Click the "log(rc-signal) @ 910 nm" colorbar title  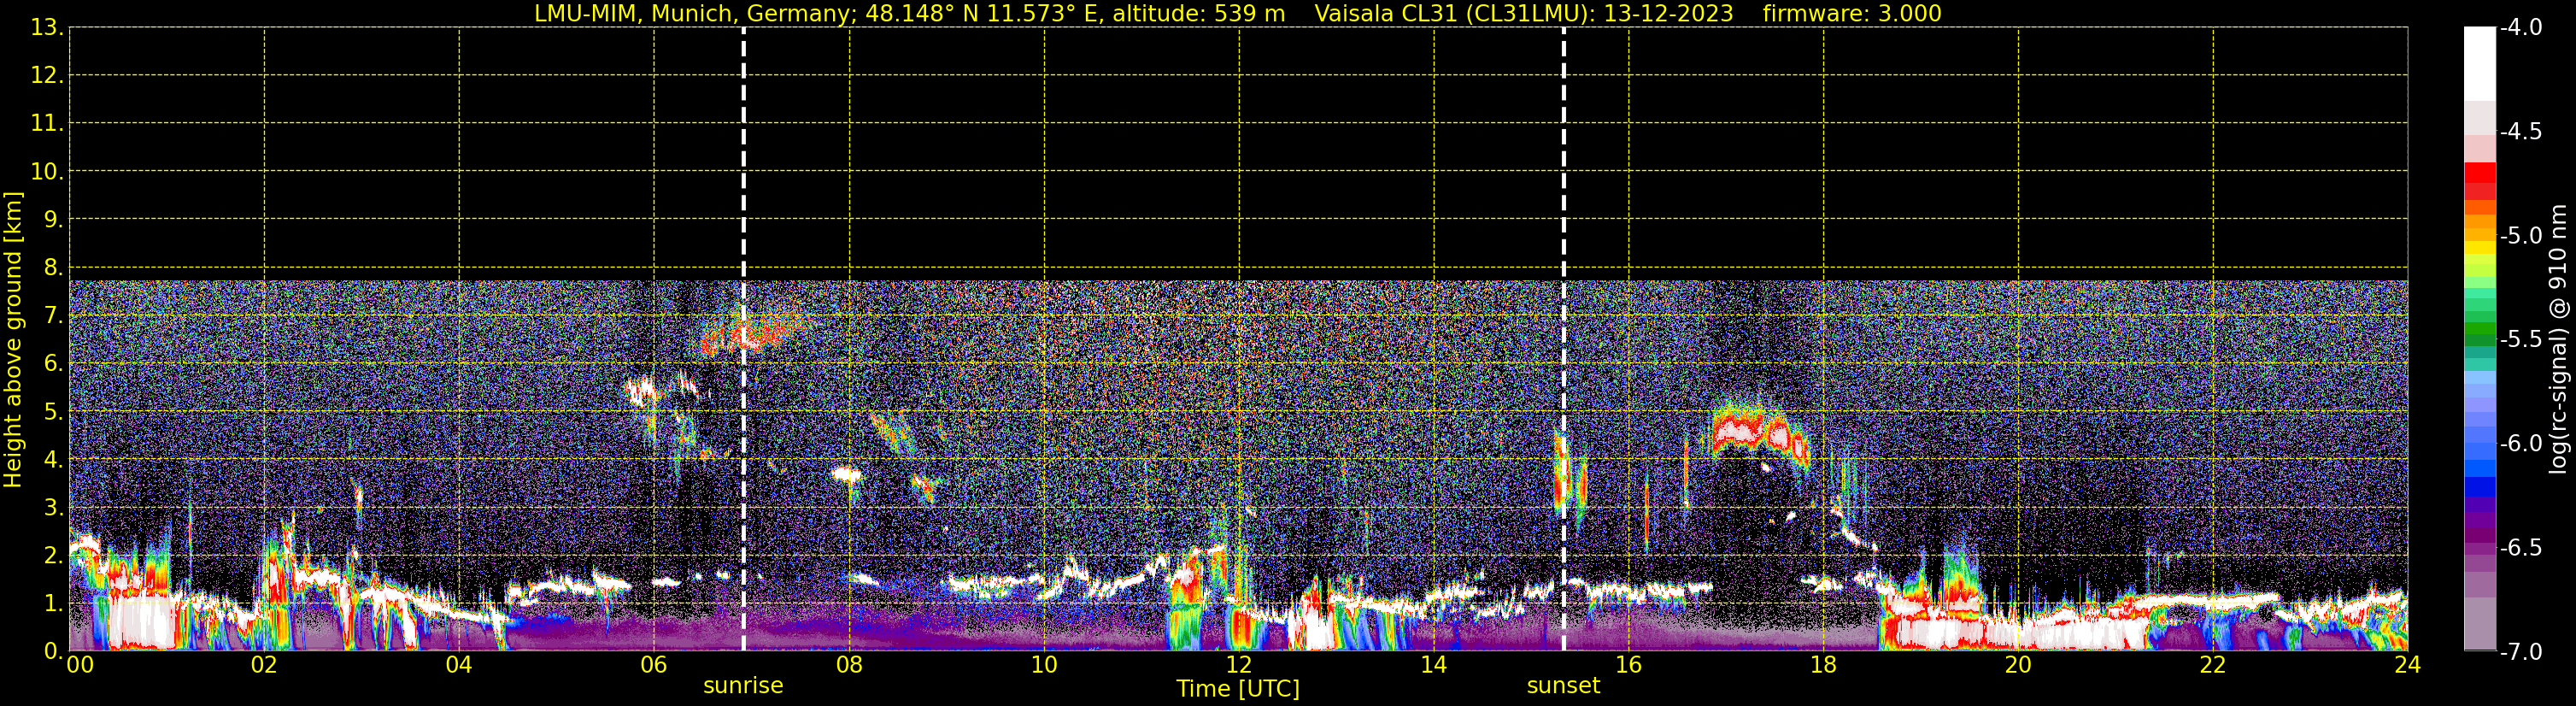[2559, 339]
